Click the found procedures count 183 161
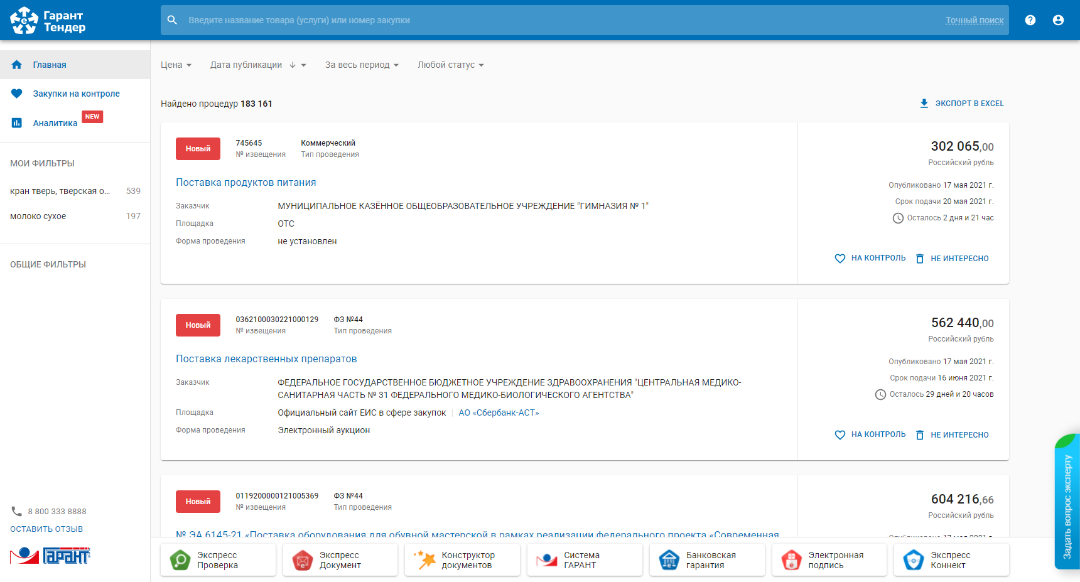This screenshot has width=1080, height=582. tap(256, 104)
